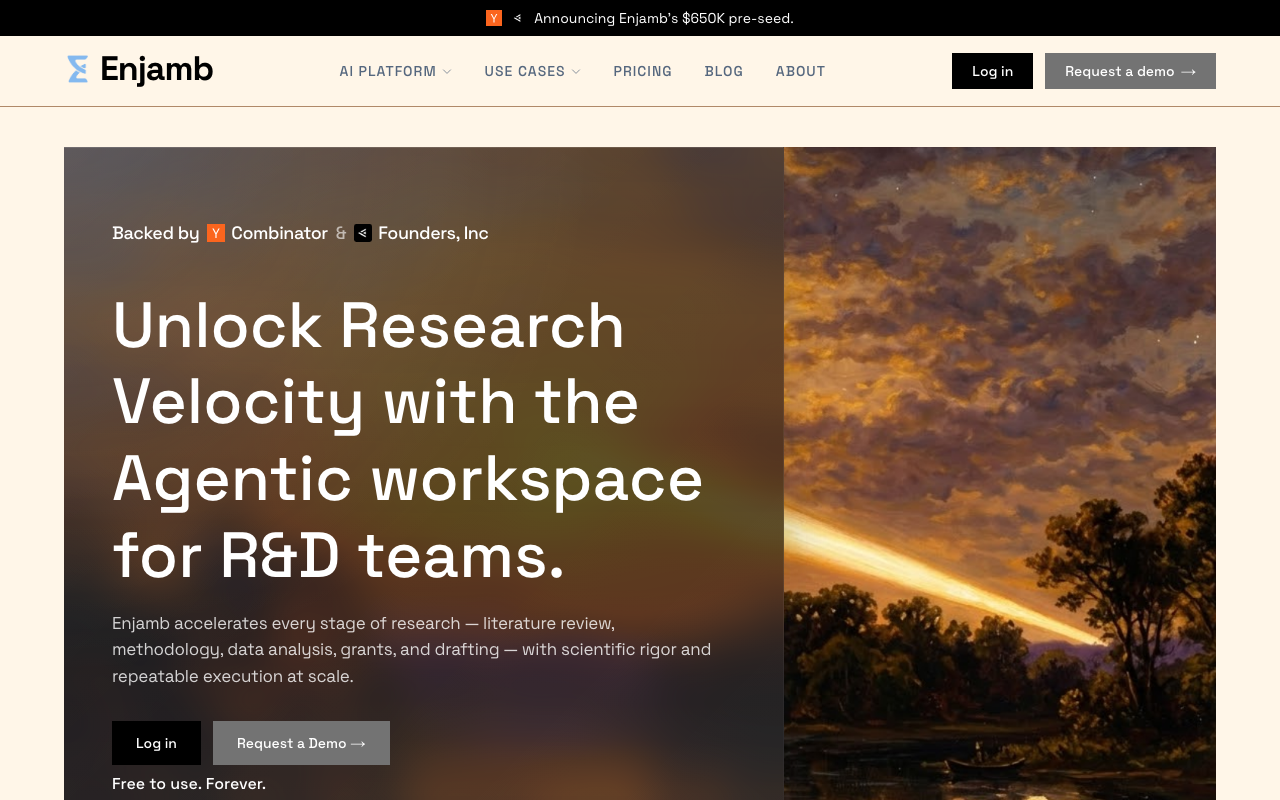1280x800 pixels.
Task: Click the Enjamb wordmark text
Action: click(157, 70)
